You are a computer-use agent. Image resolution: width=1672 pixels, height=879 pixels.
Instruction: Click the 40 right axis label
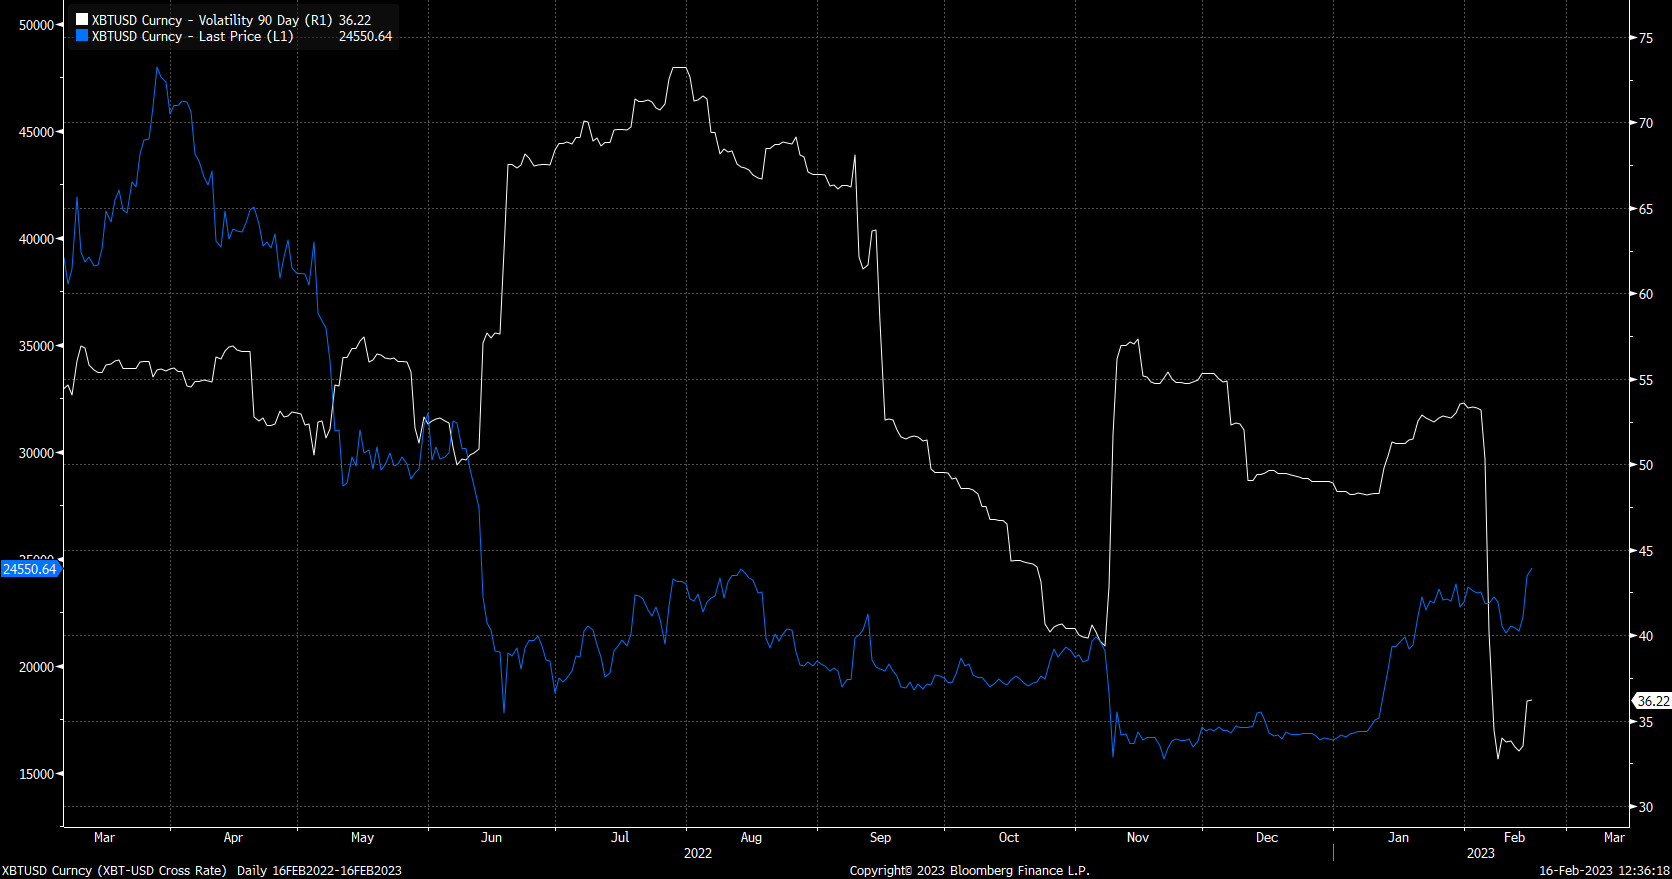(1646, 636)
